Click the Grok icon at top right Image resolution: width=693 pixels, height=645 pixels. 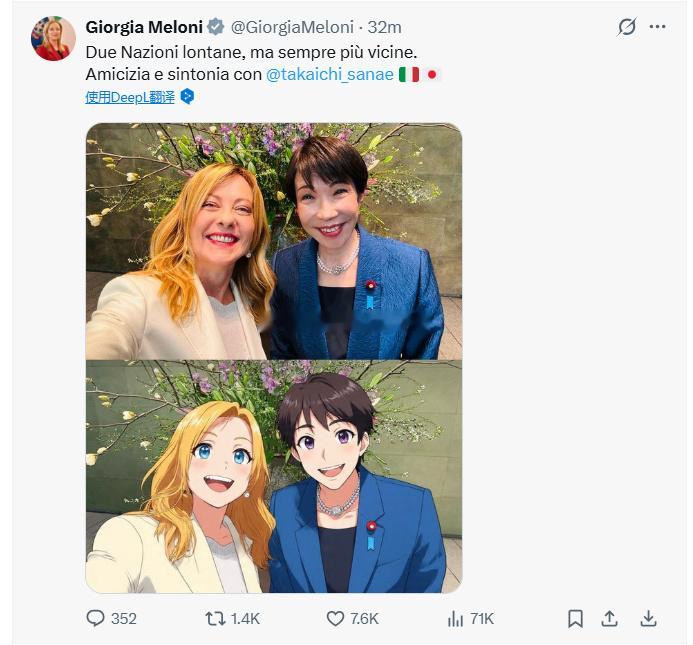pos(627,27)
